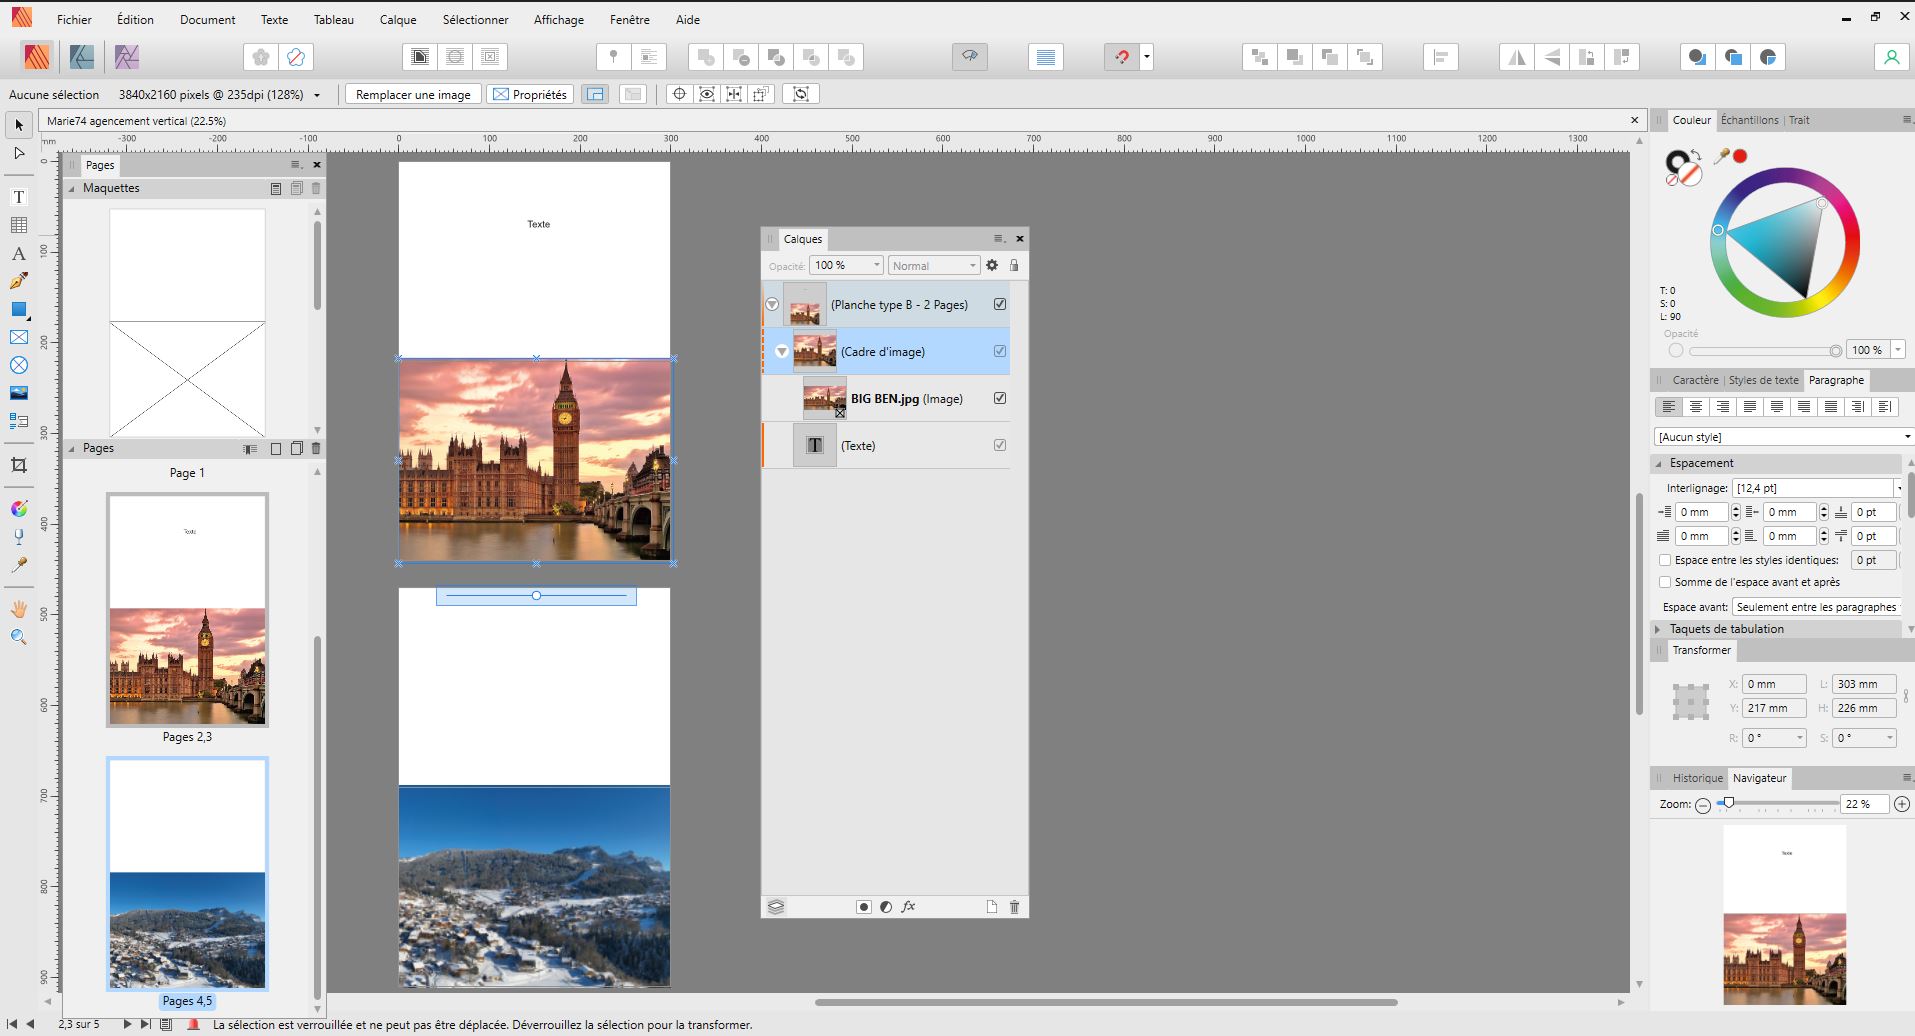Collapse the Espacement section
Viewport: 1915px width, 1036px height.
click(1658, 463)
